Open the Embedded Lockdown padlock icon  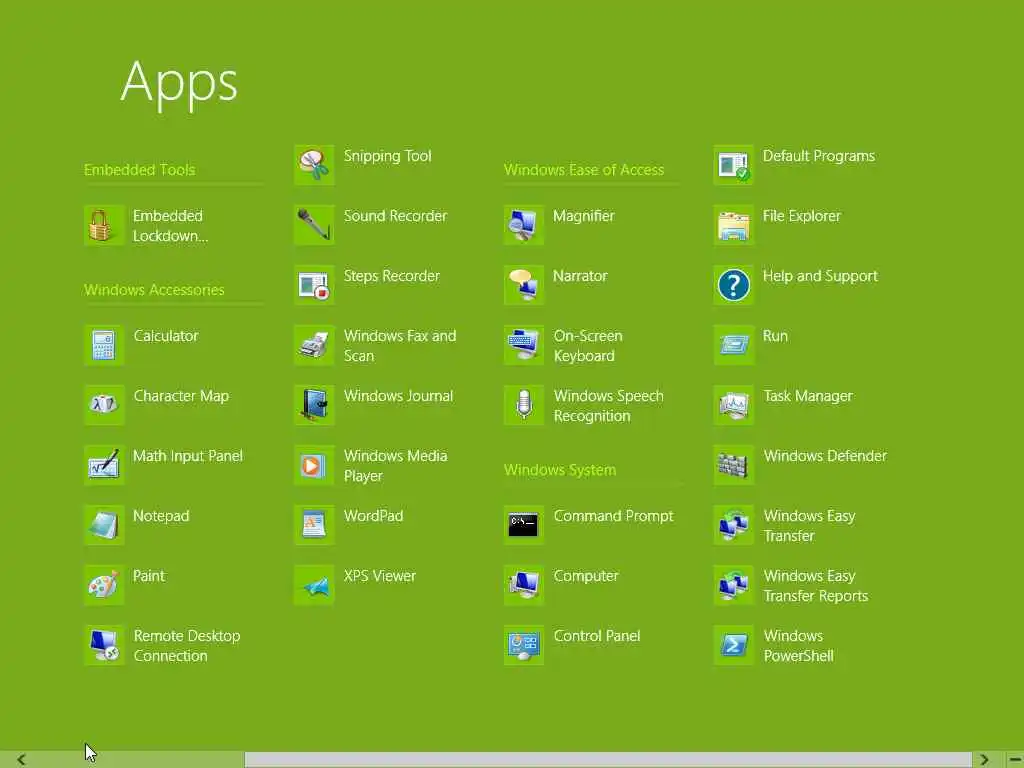(x=104, y=225)
